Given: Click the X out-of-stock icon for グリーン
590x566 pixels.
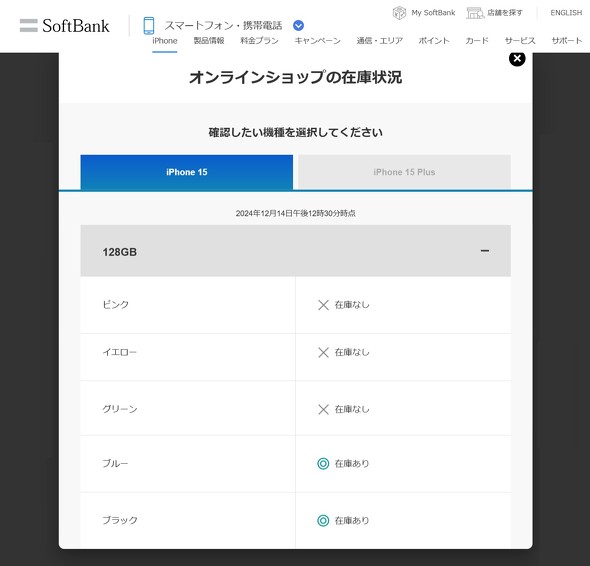Looking at the screenshot, I should (x=323, y=409).
